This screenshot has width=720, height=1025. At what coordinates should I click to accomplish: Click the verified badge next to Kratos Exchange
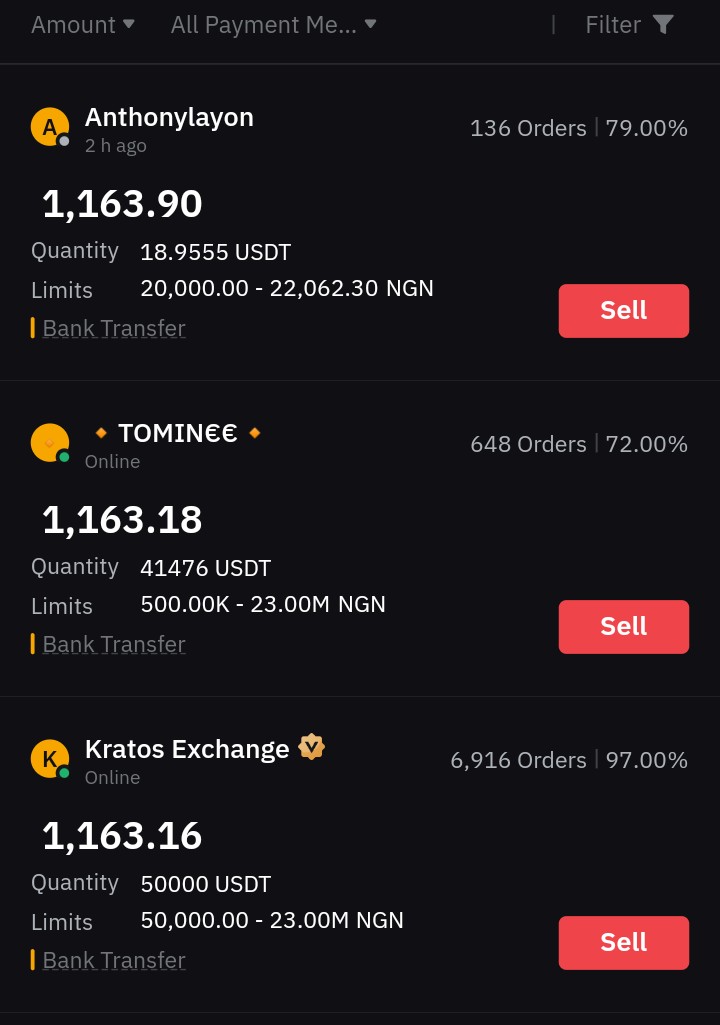(311, 747)
